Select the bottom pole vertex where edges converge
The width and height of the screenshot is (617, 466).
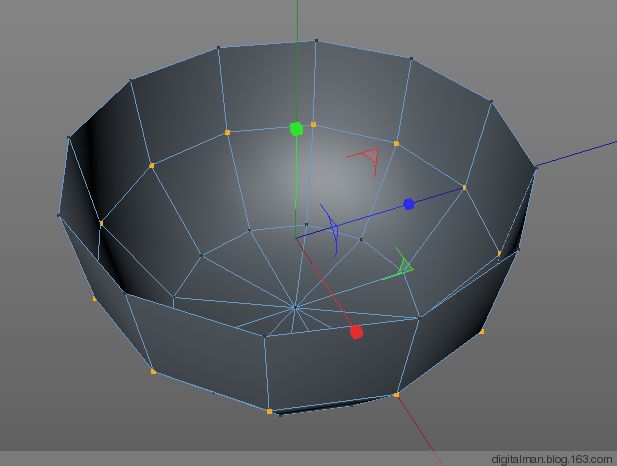pos(295,307)
